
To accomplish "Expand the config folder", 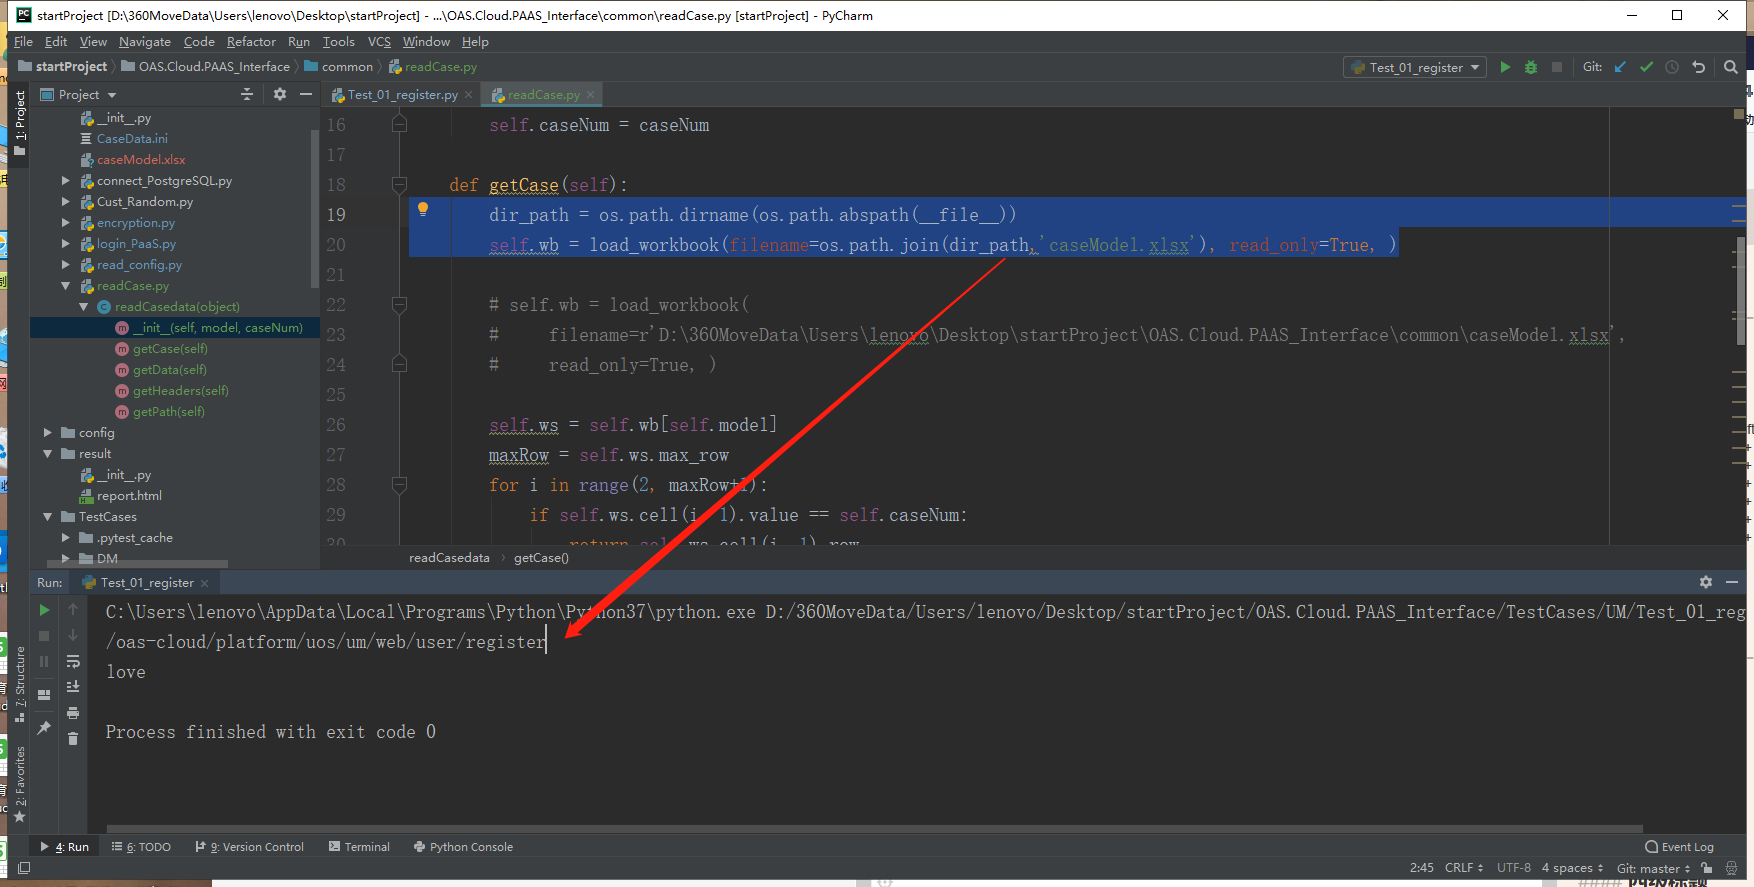I will pos(48,433).
